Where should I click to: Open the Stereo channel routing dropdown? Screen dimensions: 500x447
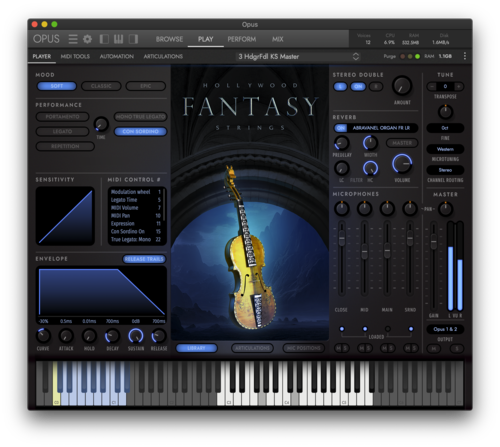coord(445,170)
